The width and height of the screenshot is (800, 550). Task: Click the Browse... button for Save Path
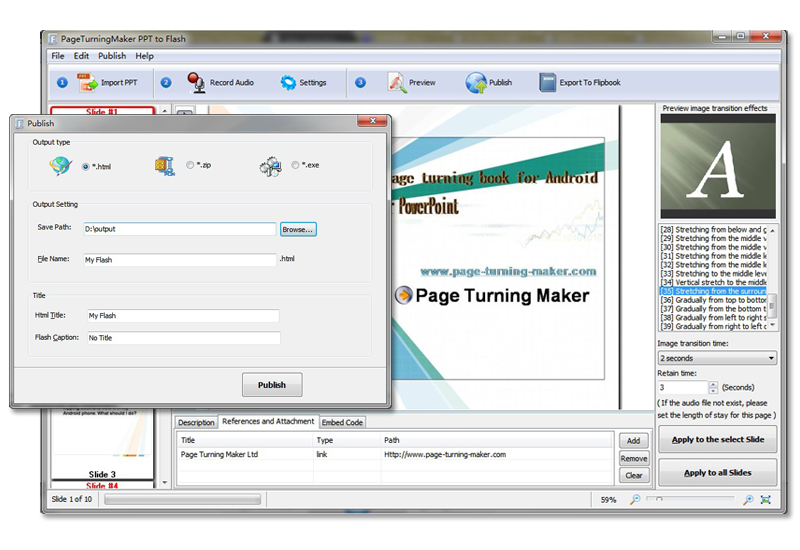298,230
